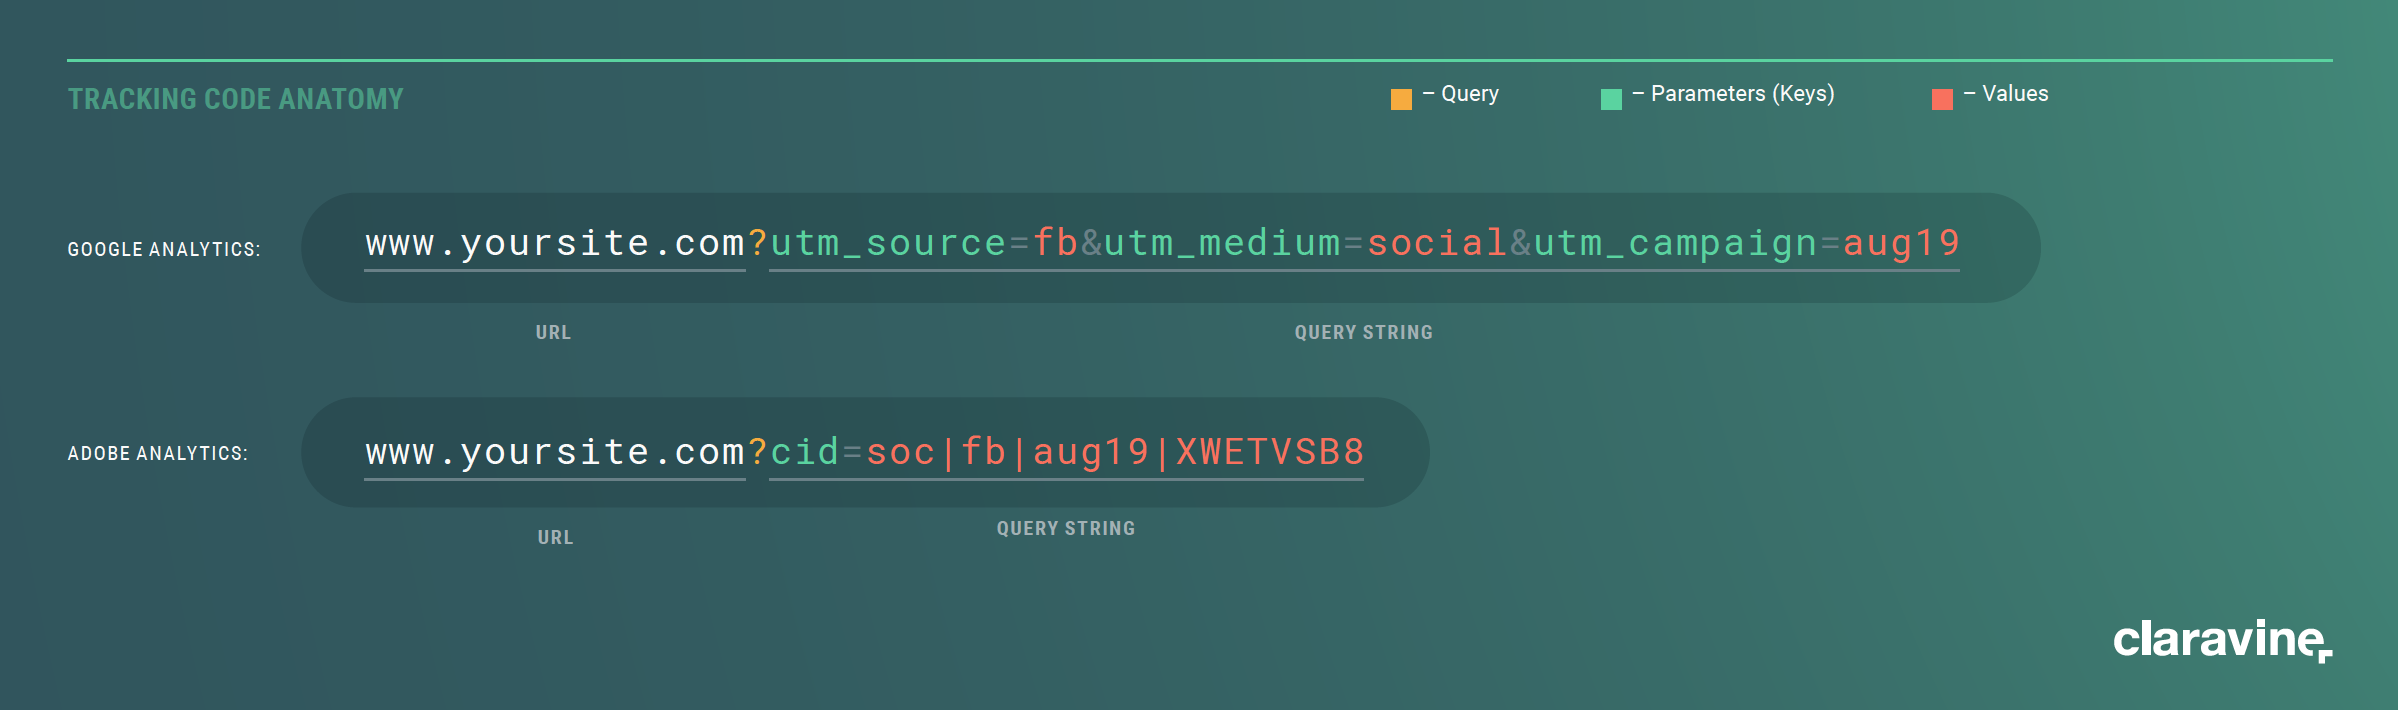Click the 'GOOGLE ANALYTICS:' label
The width and height of the screenshot is (2398, 710).
(164, 249)
